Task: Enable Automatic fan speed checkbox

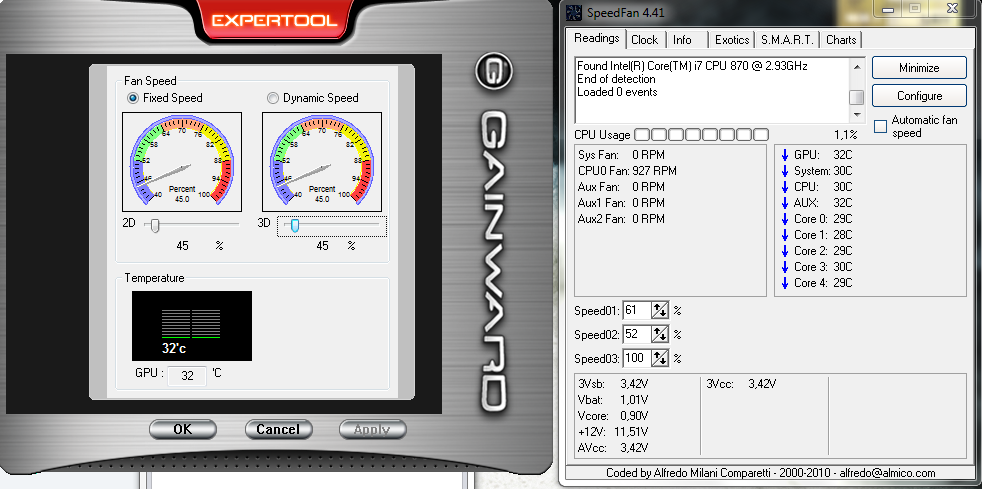Action: [881, 126]
